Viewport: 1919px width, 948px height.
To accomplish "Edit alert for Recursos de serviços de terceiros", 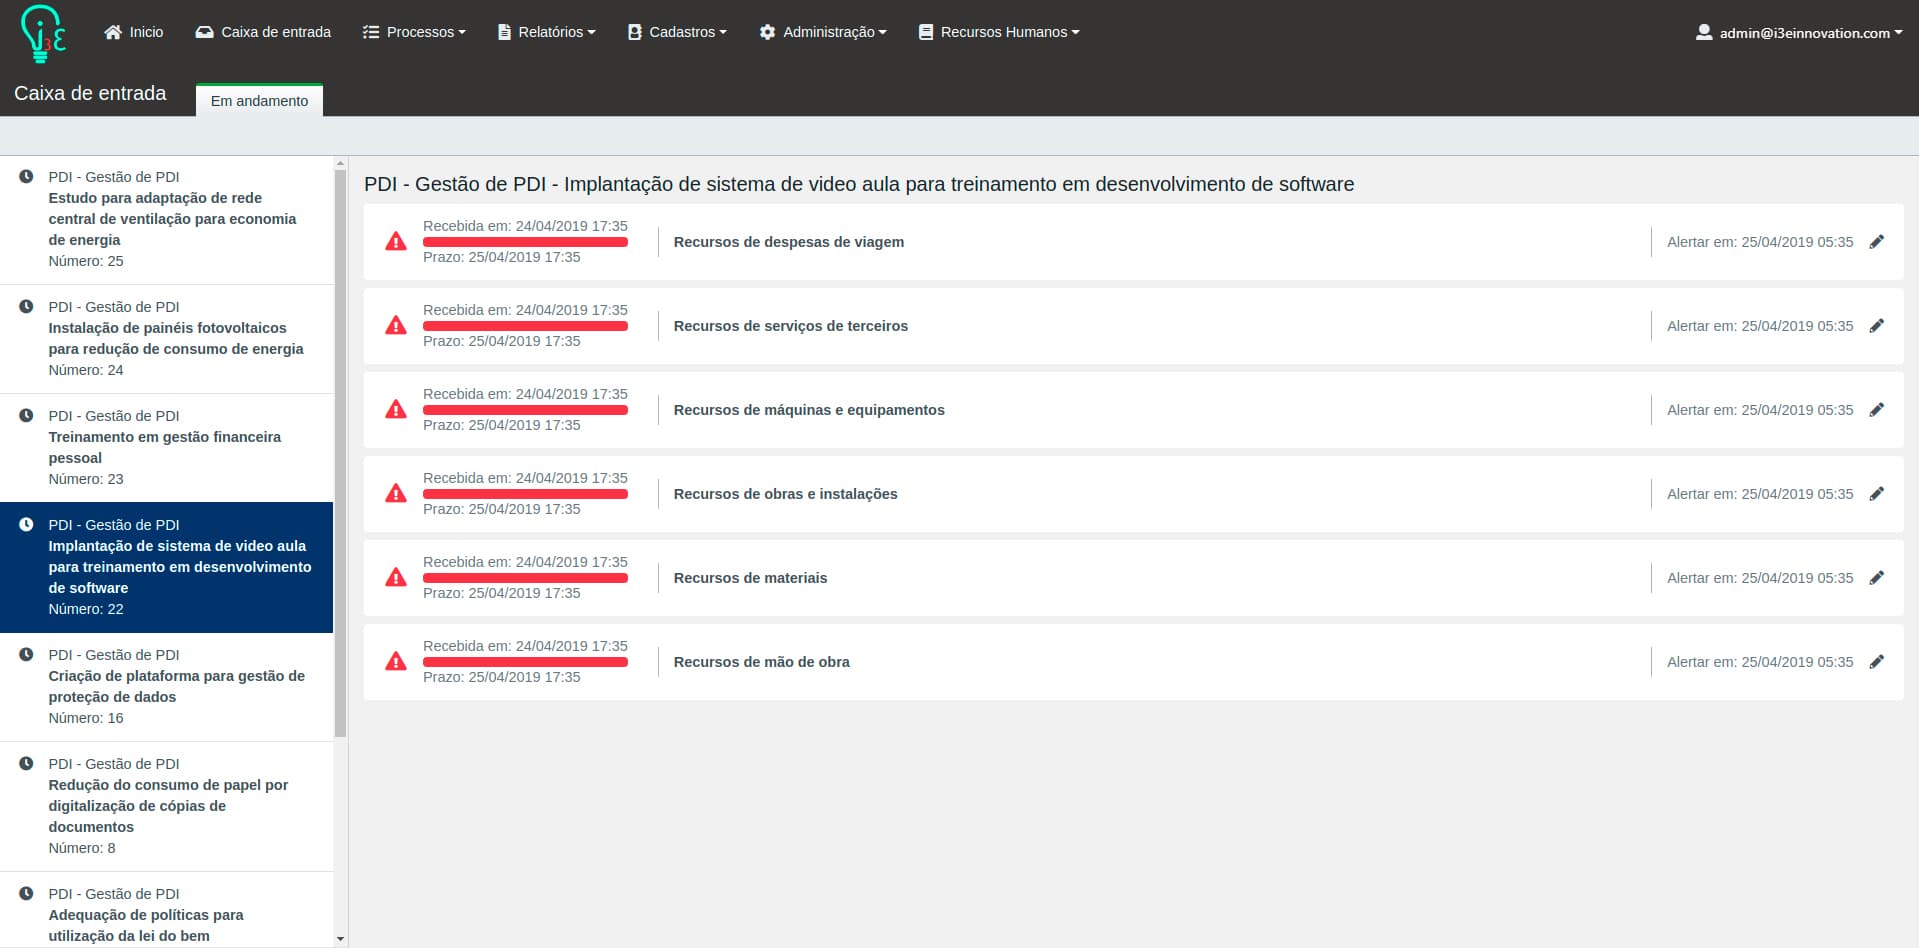I will click(1877, 326).
